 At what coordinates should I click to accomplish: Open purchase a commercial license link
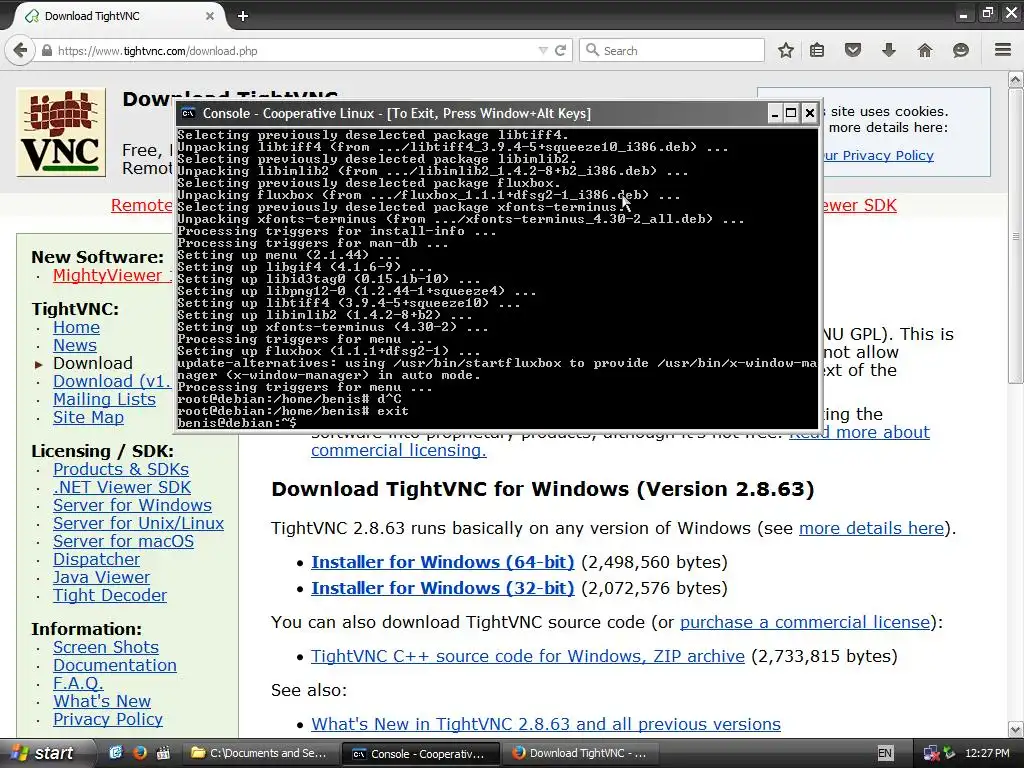(805, 622)
